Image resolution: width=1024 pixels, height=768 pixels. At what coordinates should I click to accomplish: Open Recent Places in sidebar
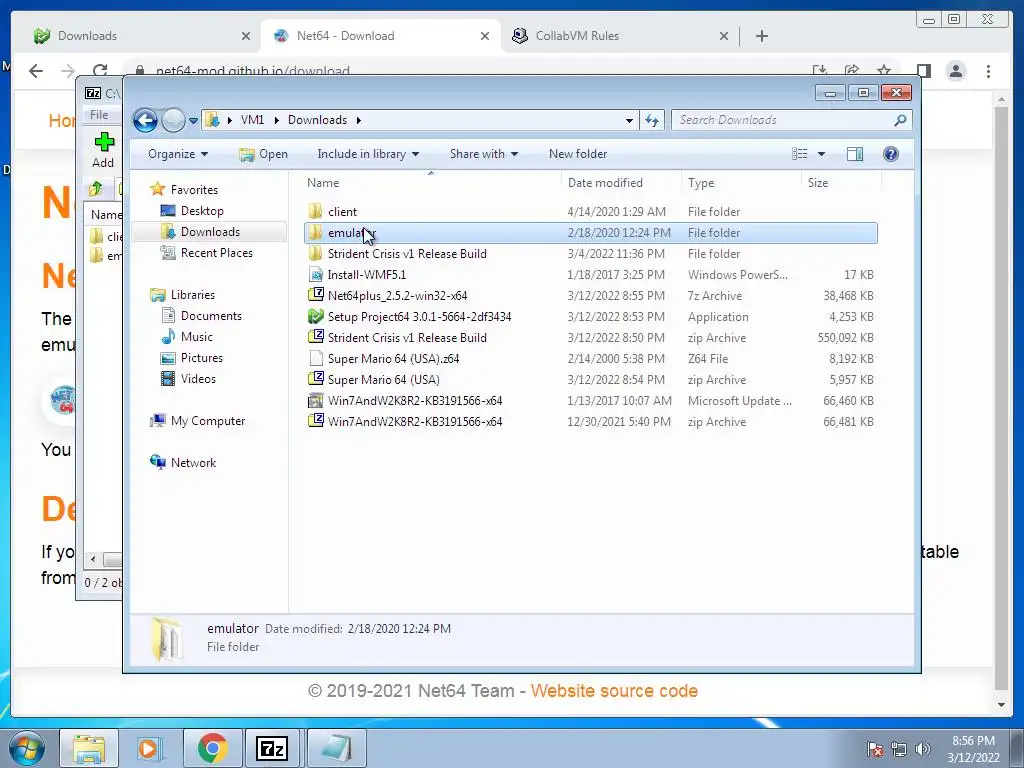coord(216,253)
